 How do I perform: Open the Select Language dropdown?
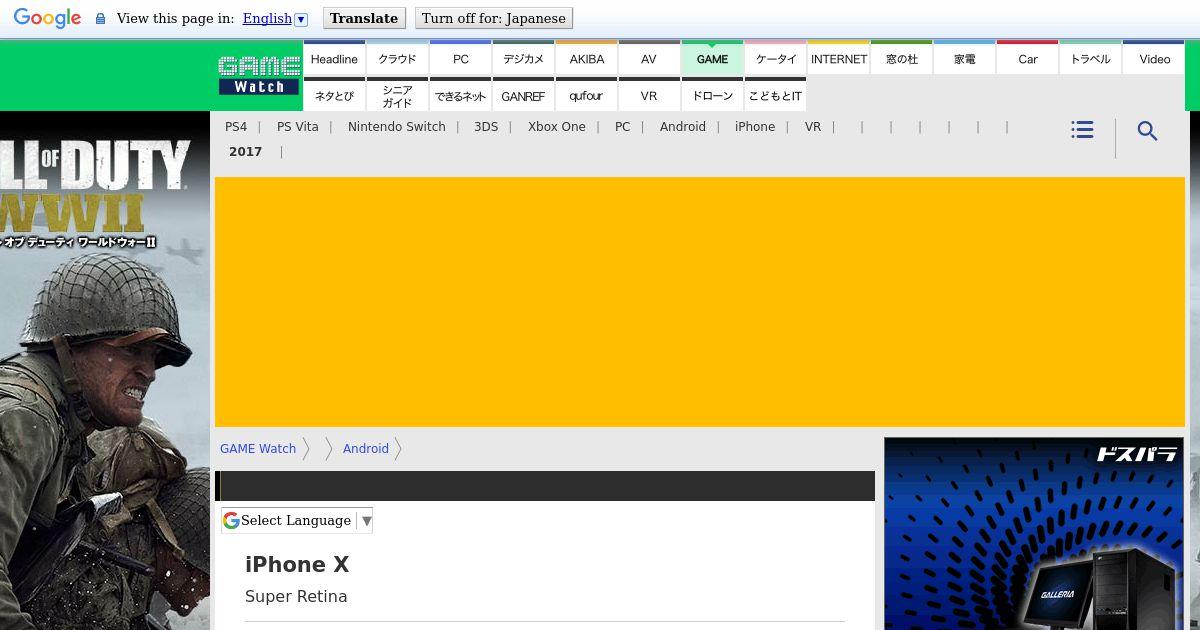tap(297, 520)
